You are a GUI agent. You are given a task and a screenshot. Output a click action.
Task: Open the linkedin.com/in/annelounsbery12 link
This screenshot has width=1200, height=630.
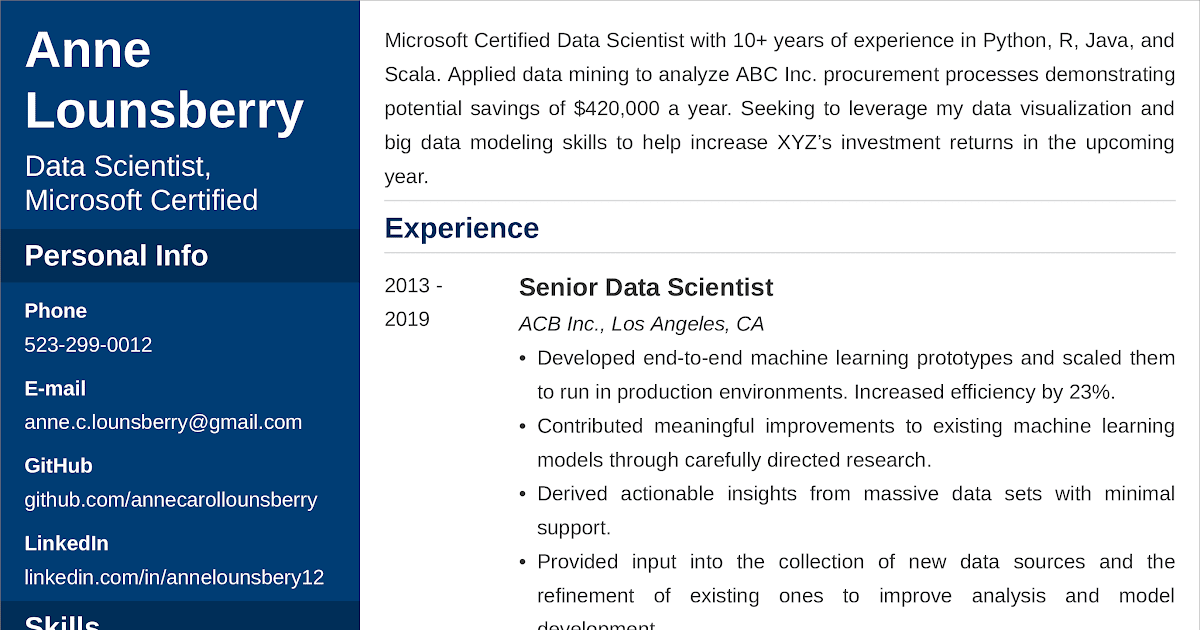[174, 577]
